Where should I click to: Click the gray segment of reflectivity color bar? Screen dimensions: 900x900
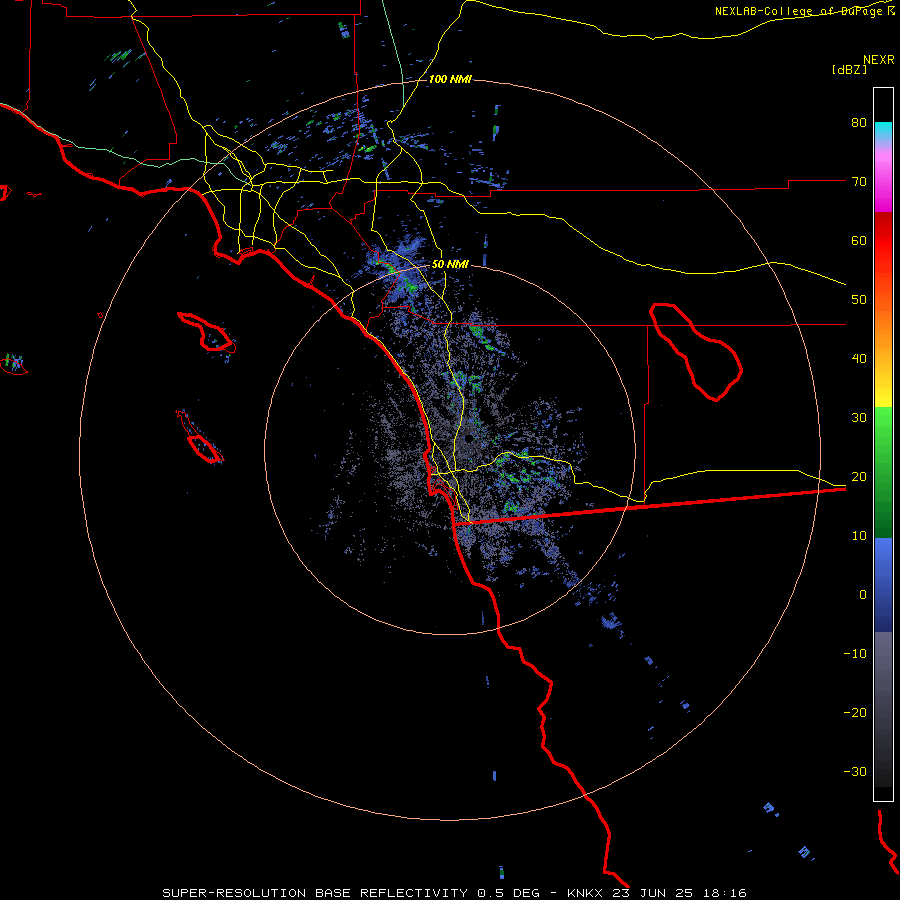pos(883,709)
